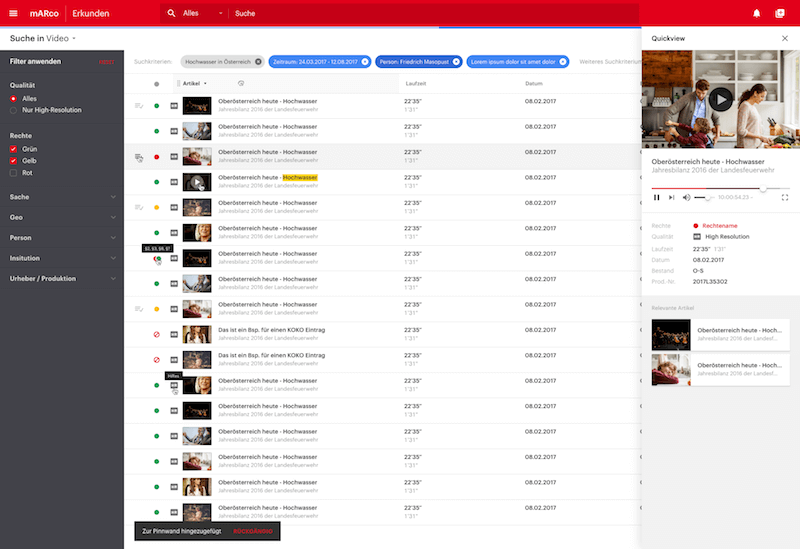The image size is (800, 549).
Task: Click the film icon on first result row
Action: pos(174,106)
